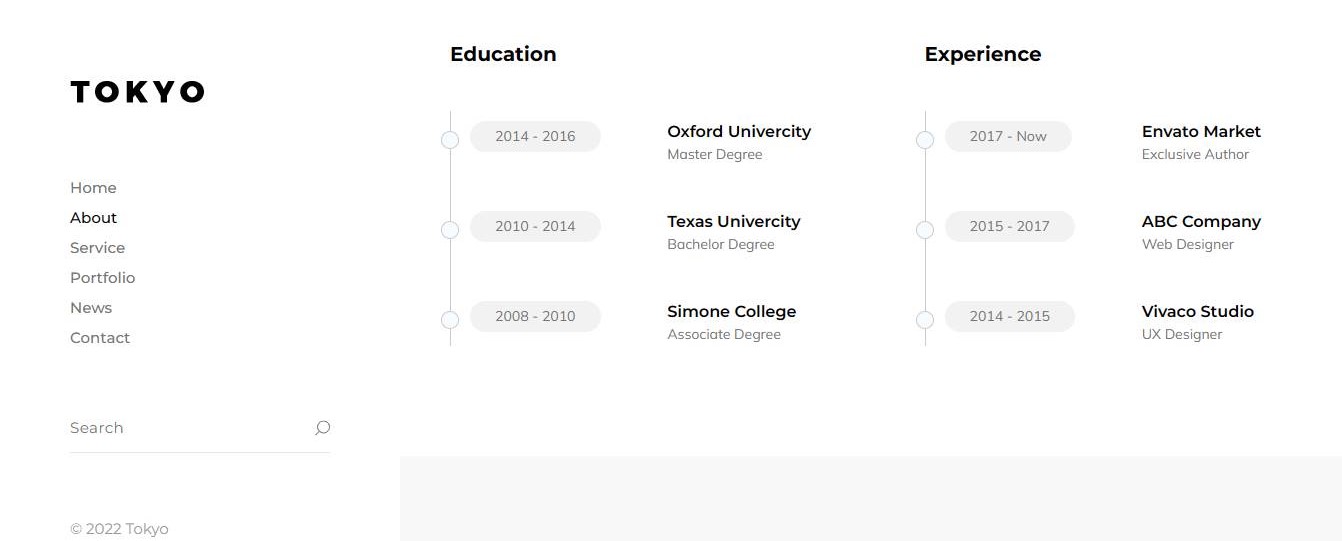The height and width of the screenshot is (541, 1342).
Task: Focus the Search input field
Action: (x=188, y=428)
